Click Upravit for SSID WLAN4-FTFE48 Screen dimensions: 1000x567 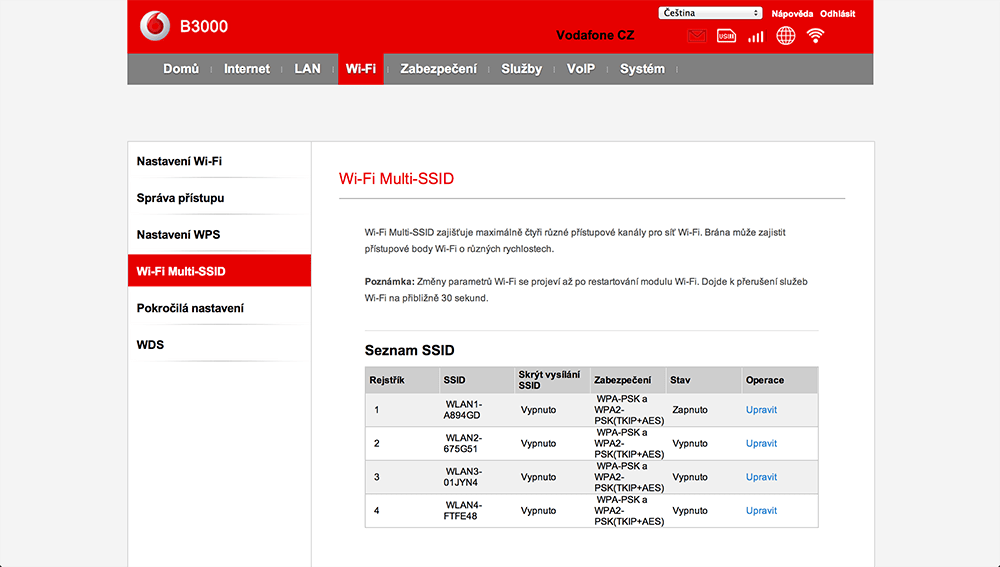pos(761,510)
